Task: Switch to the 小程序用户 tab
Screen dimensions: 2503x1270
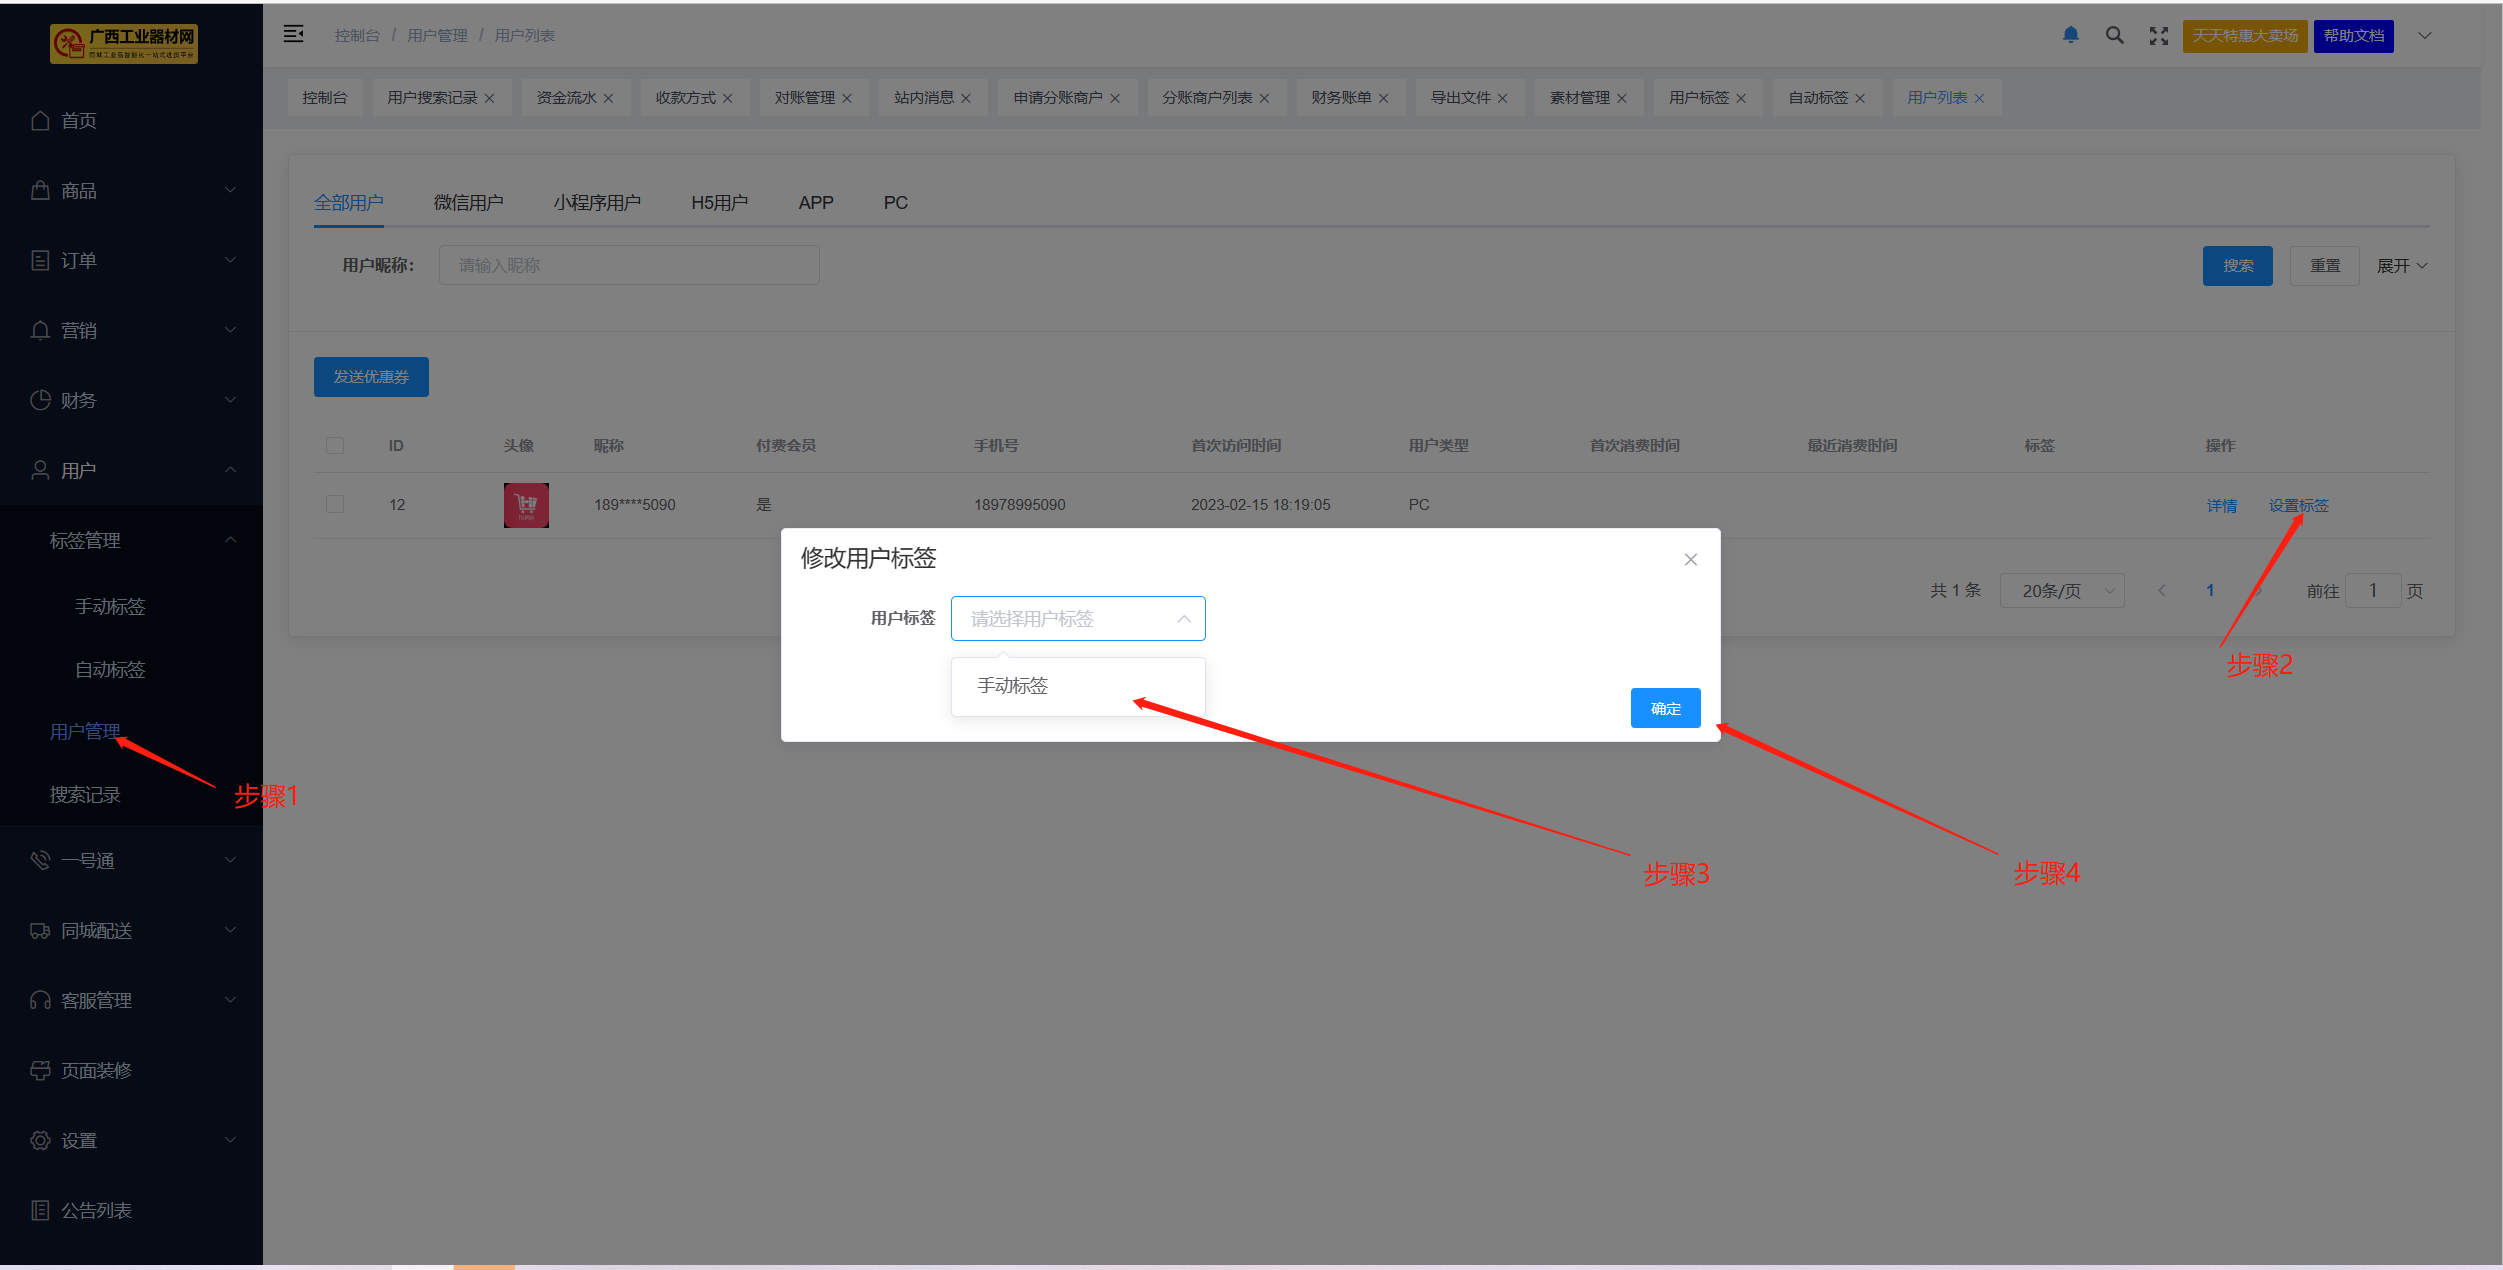Action: [597, 202]
